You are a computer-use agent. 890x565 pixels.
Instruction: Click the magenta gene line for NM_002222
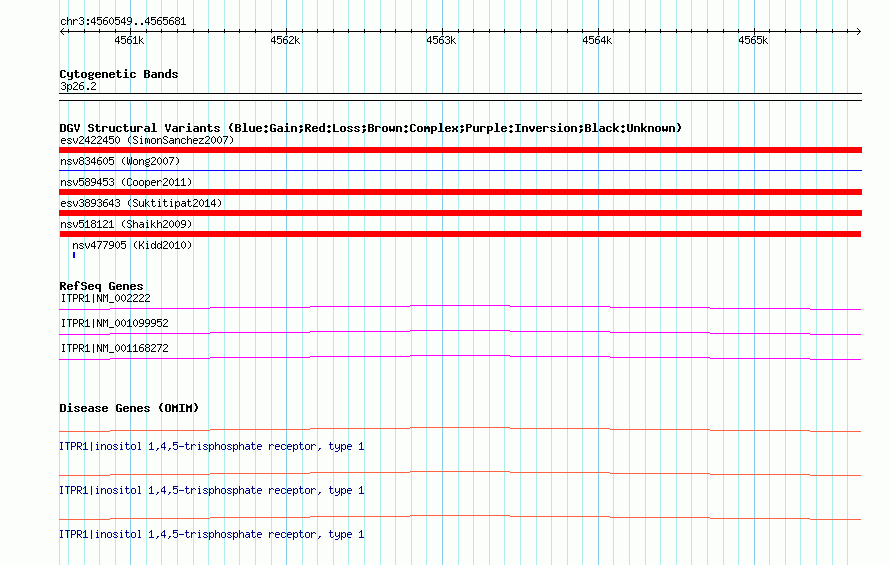tap(460, 307)
